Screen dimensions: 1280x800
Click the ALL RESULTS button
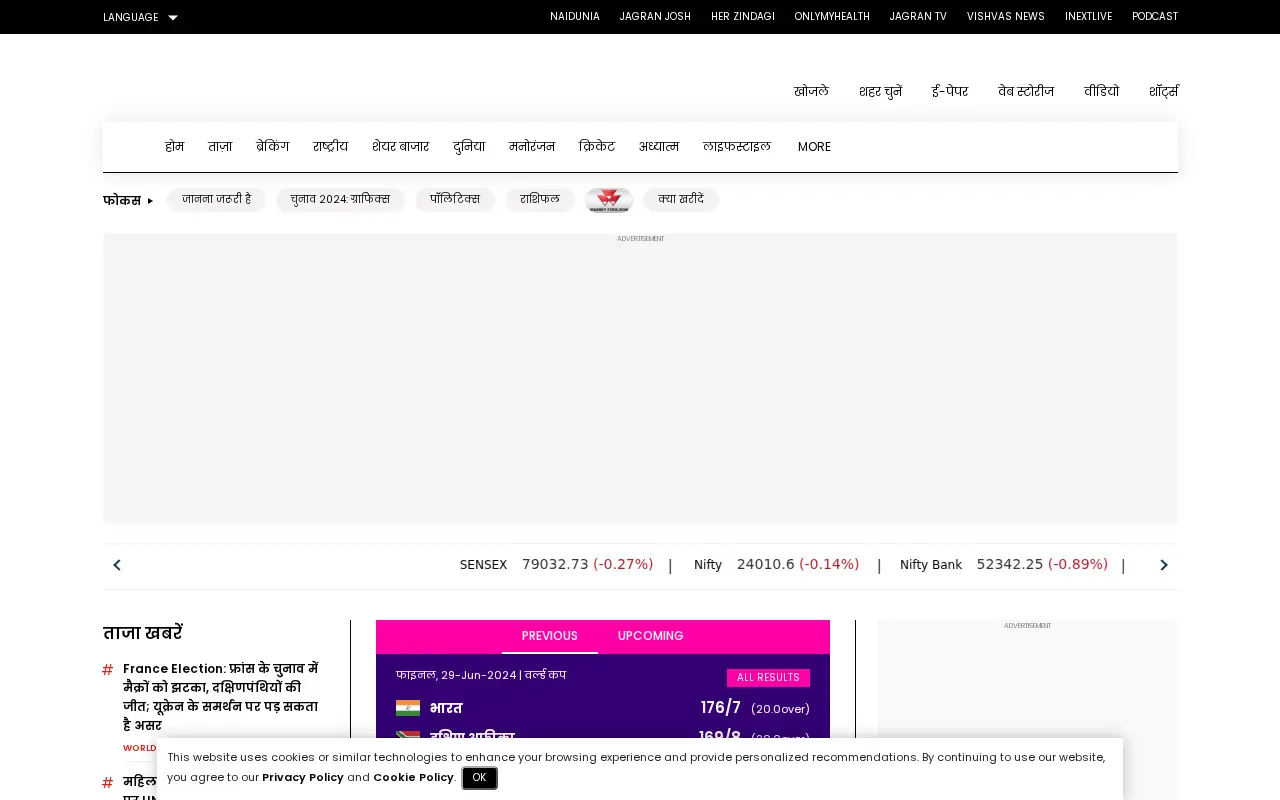(x=768, y=678)
